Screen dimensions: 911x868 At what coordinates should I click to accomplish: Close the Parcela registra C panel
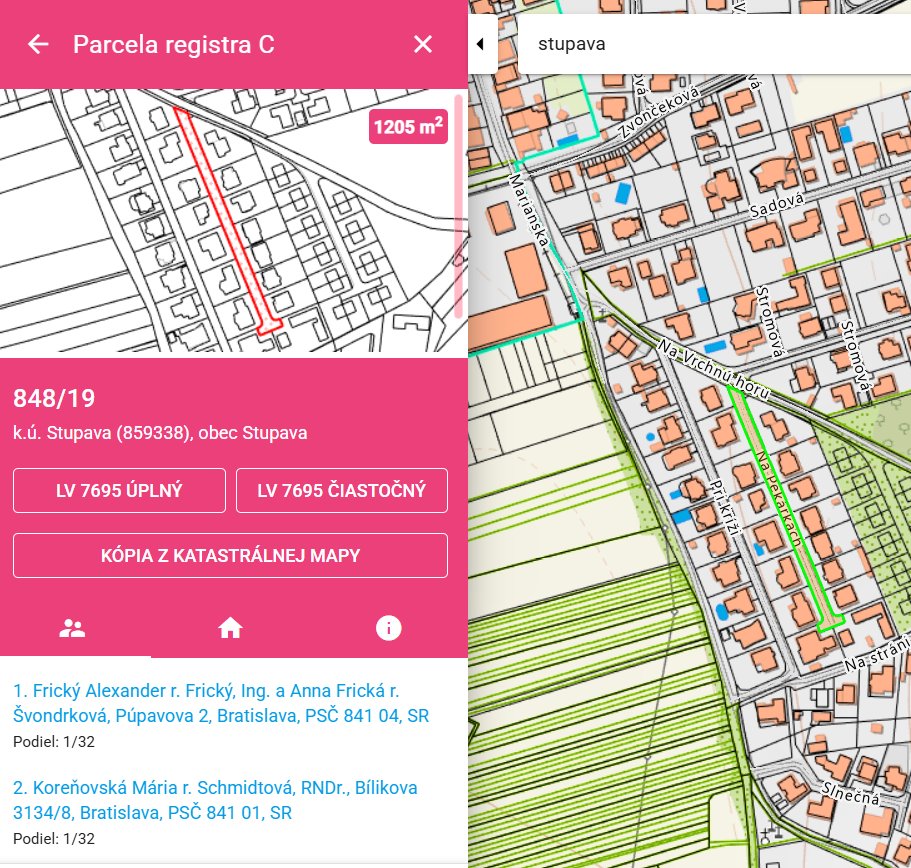tap(423, 44)
